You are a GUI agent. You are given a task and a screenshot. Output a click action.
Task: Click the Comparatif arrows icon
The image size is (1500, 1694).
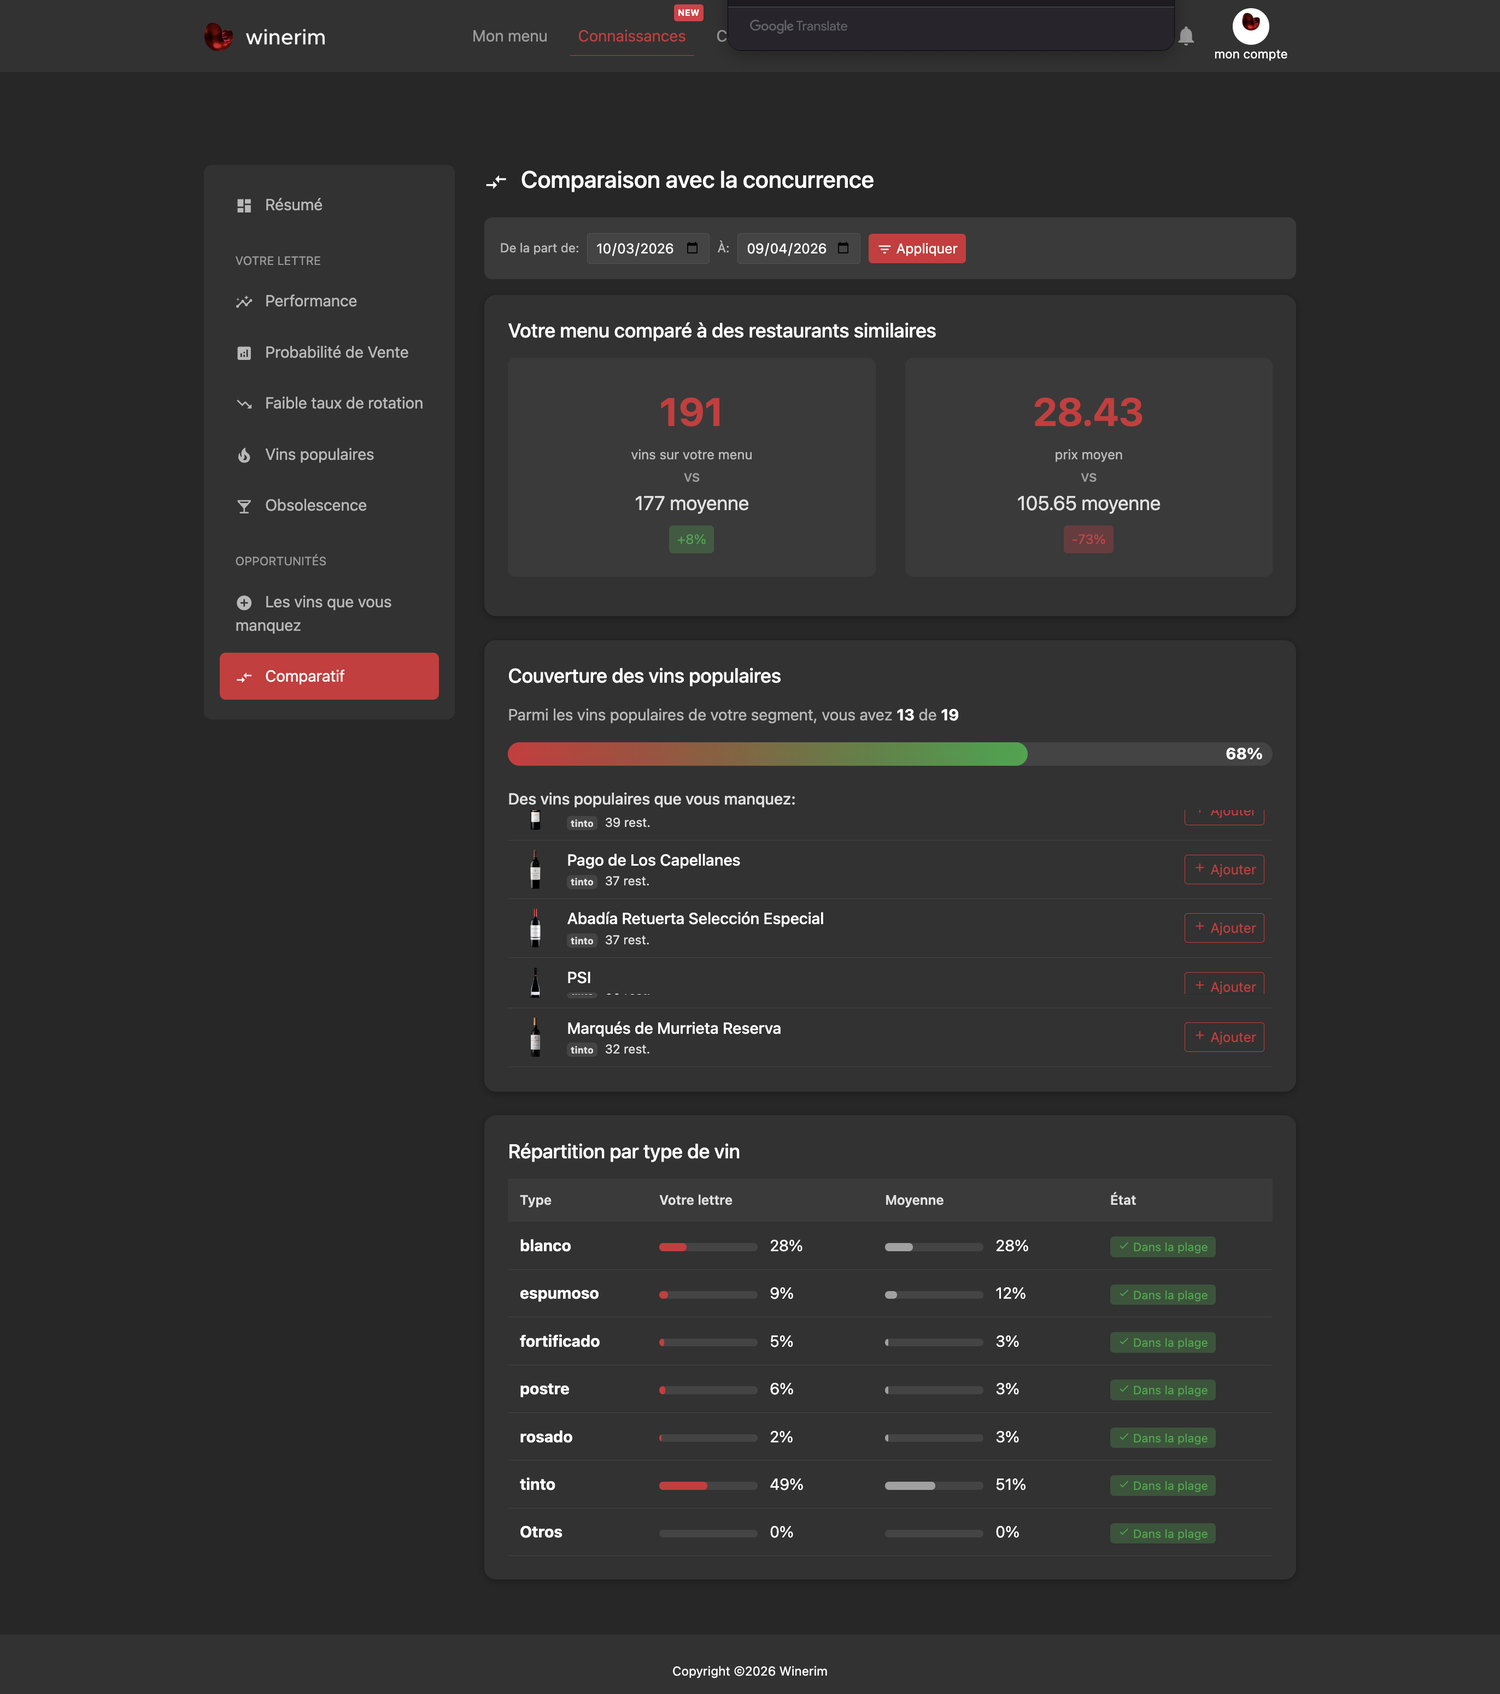coord(244,677)
